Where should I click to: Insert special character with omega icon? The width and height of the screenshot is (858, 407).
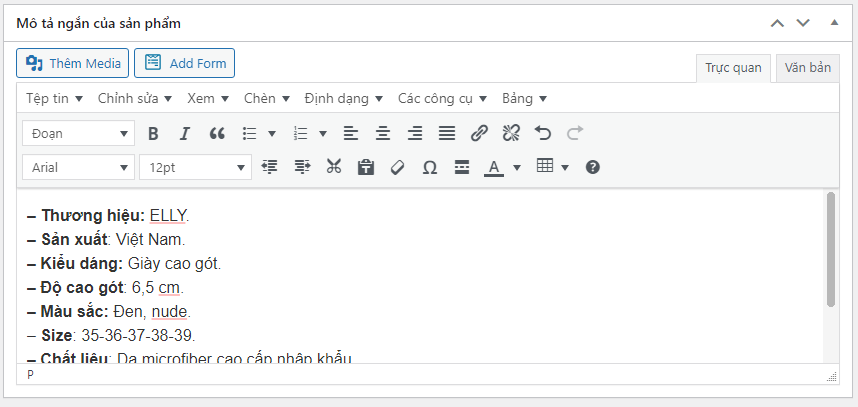429,167
